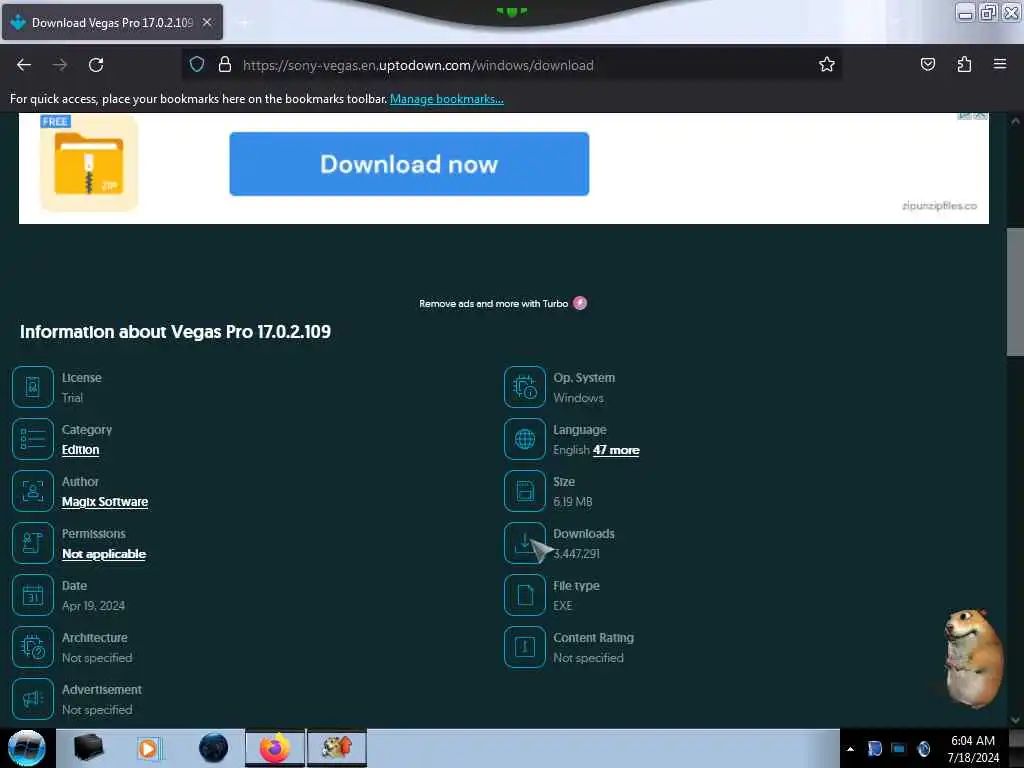Image resolution: width=1024 pixels, height=768 pixels.
Task: Click the Apr 19, 2024 date text
Action: point(93,606)
